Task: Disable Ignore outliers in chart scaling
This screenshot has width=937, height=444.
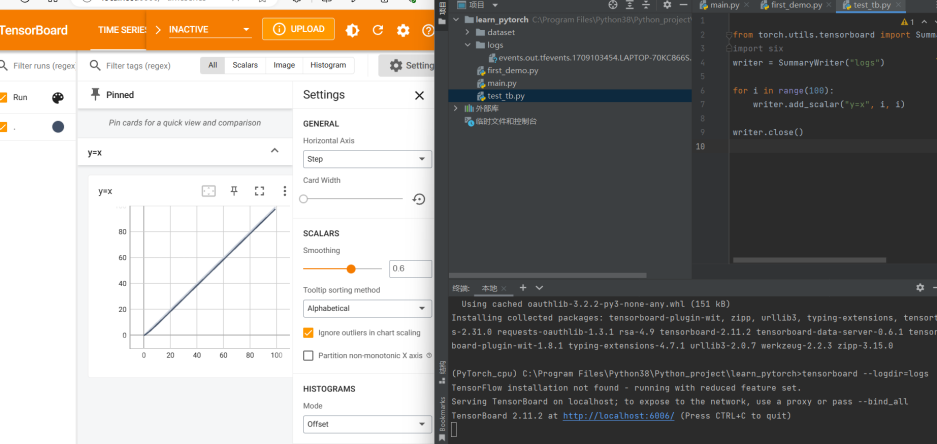Action: click(x=308, y=332)
